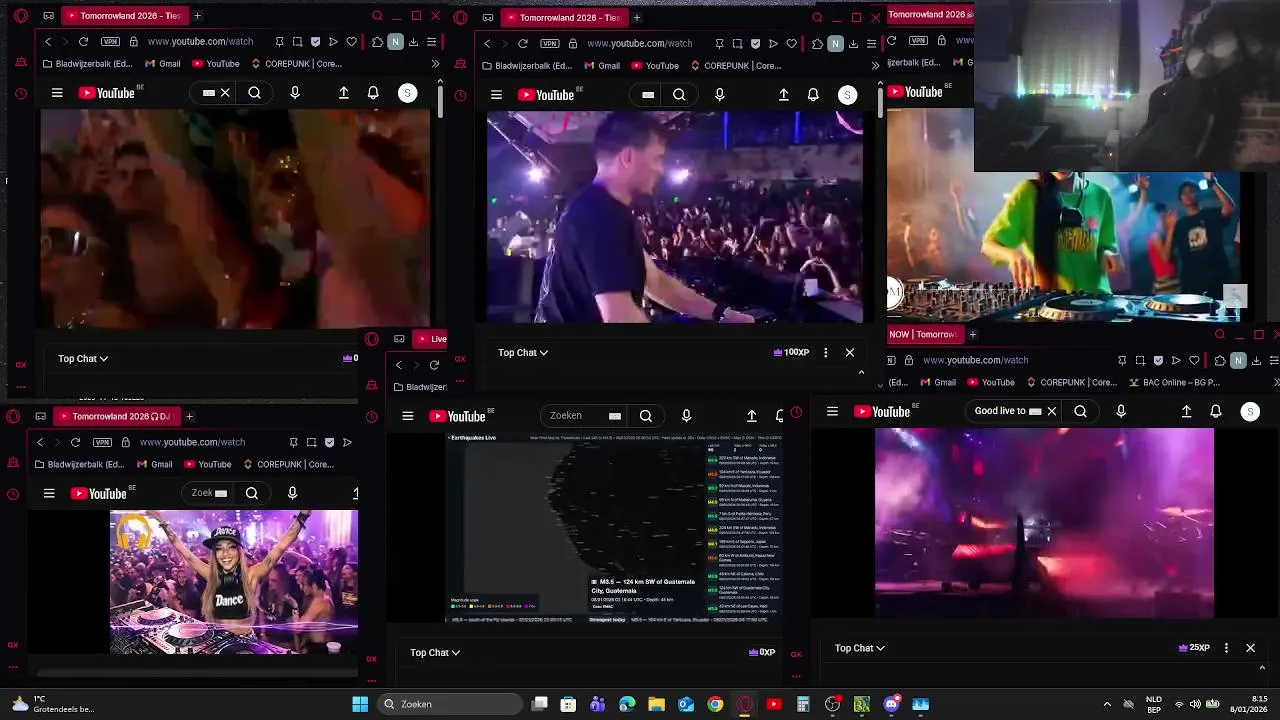Click the 100XP channel points button
Image resolution: width=1280 pixels, height=720 pixels.
pyautogui.click(x=792, y=353)
